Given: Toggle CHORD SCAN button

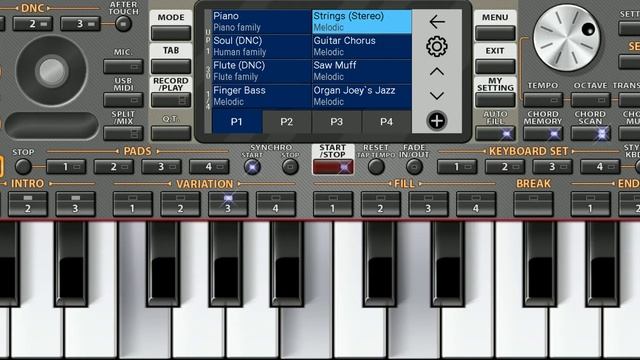Looking at the screenshot, I should point(591,133).
